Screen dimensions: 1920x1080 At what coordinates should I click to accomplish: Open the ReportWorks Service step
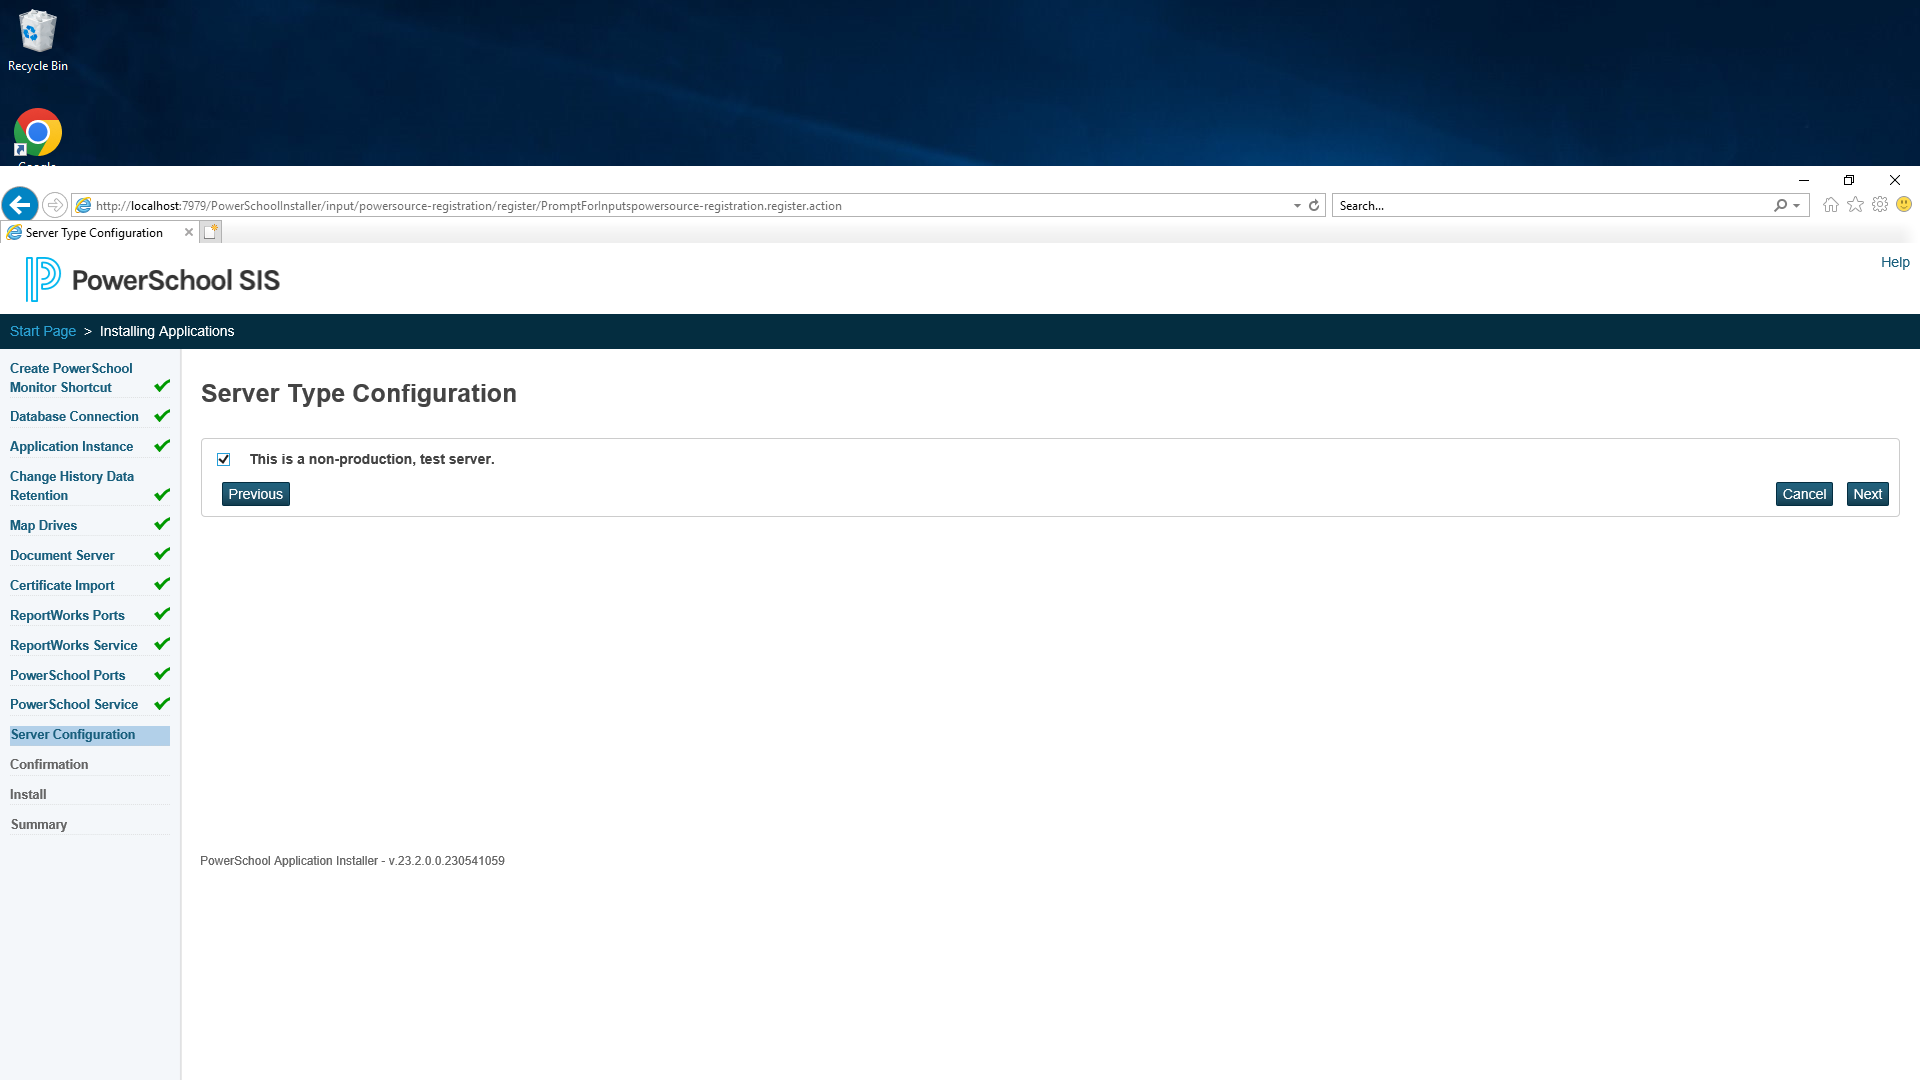pos(73,645)
